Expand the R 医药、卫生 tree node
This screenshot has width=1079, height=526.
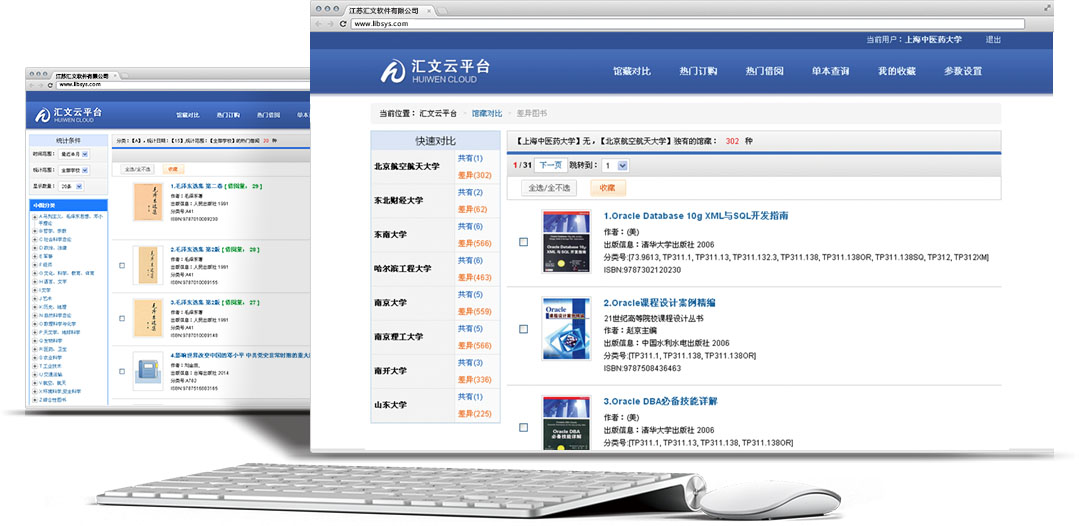[x=34, y=349]
